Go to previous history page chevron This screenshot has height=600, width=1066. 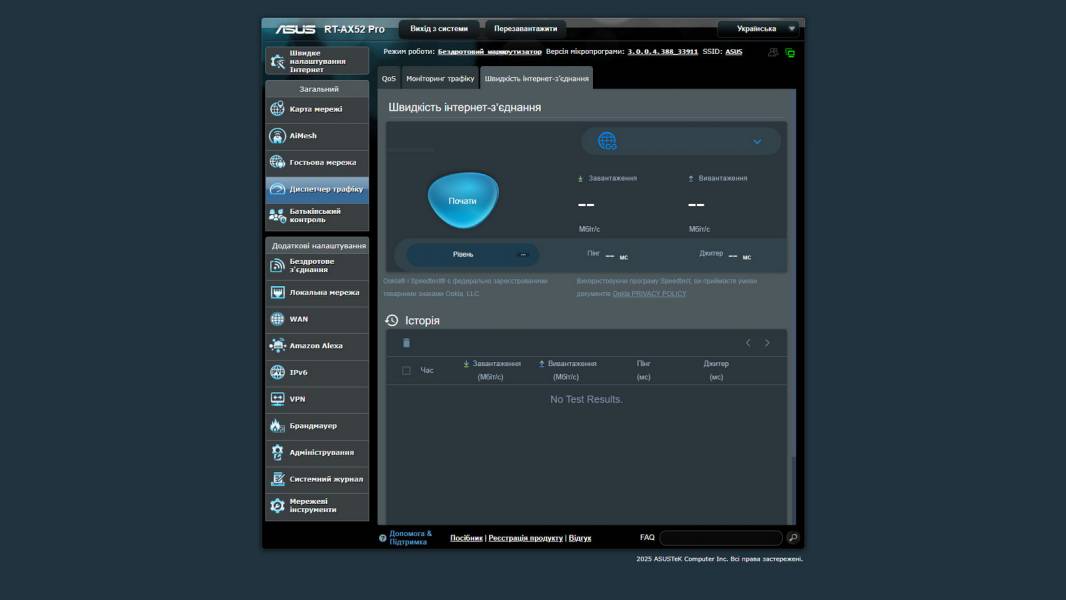(x=747, y=343)
